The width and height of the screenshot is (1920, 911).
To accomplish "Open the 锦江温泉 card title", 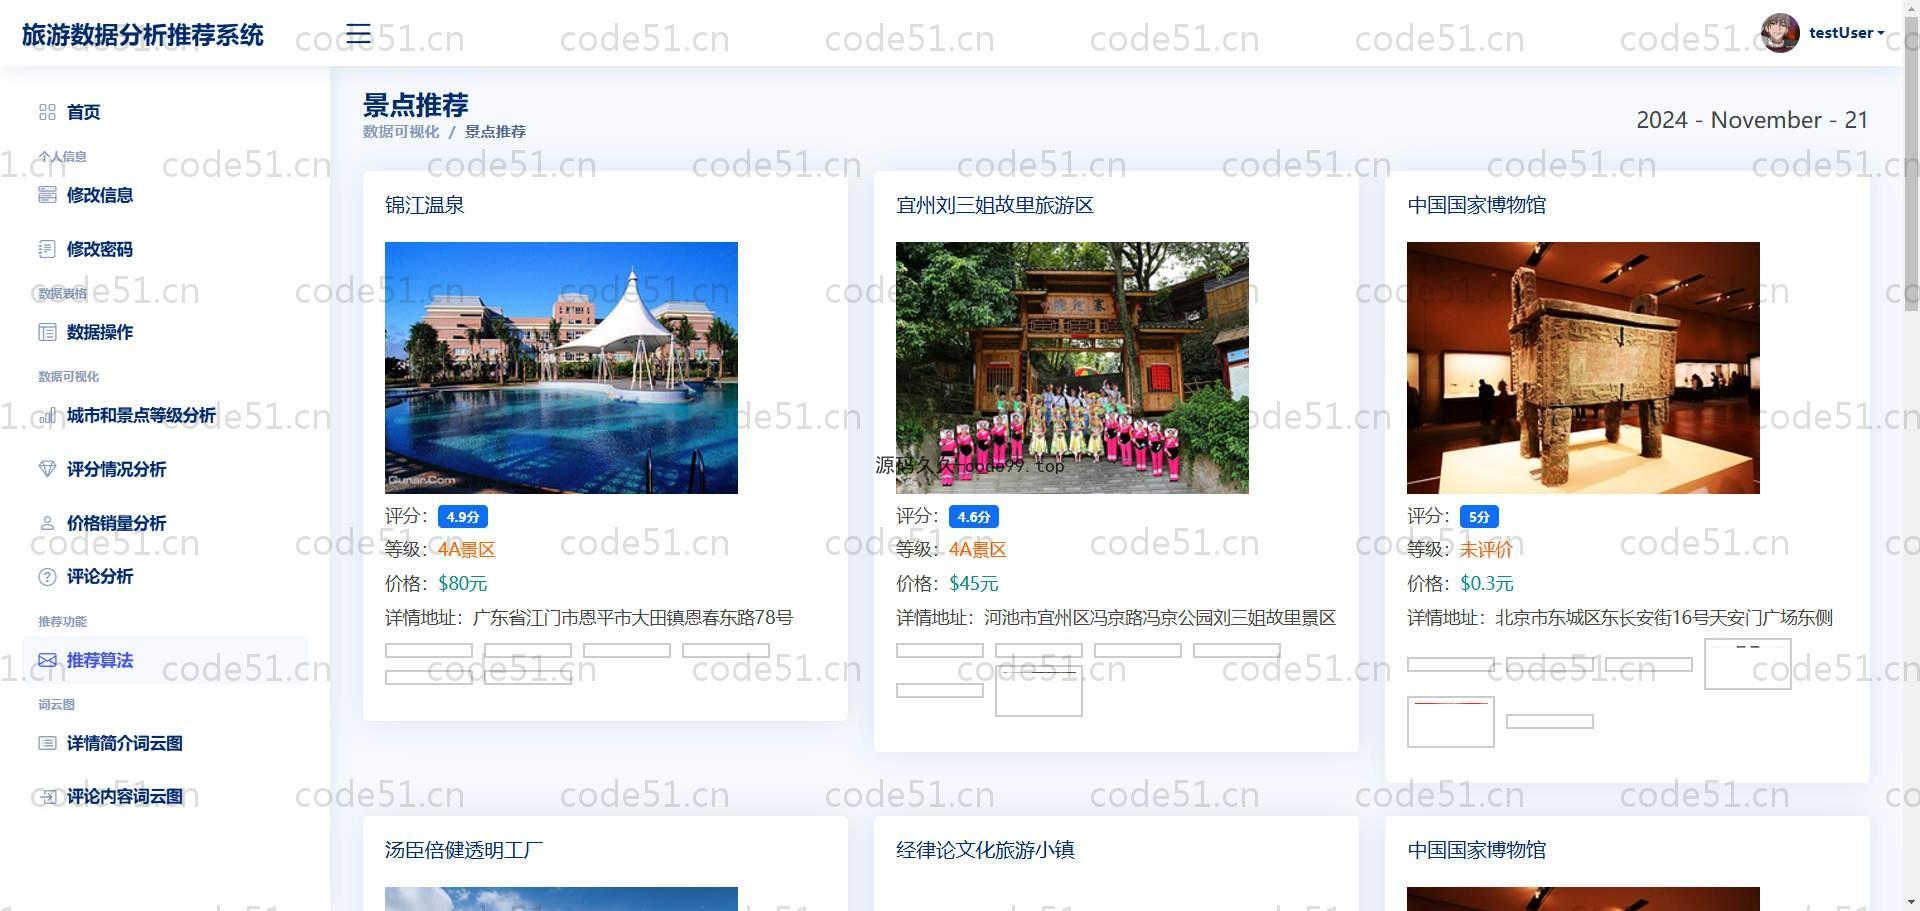I will pos(425,205).
